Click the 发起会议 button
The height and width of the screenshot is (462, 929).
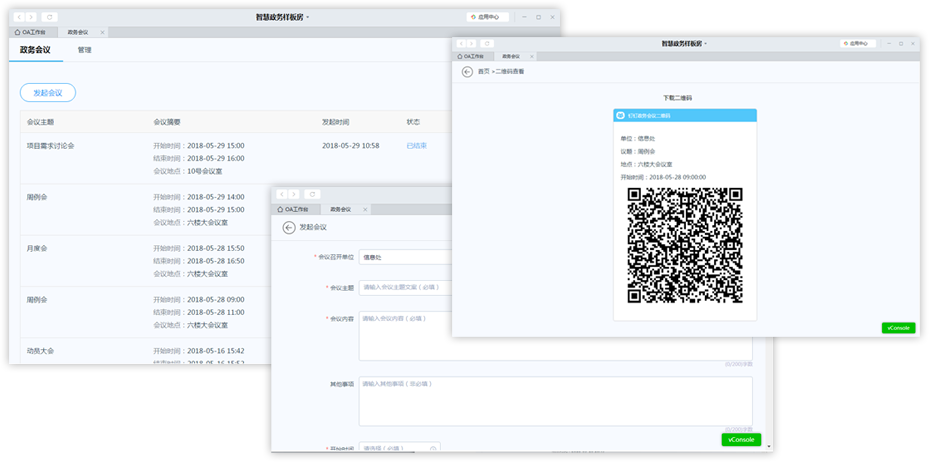(48, 92)
